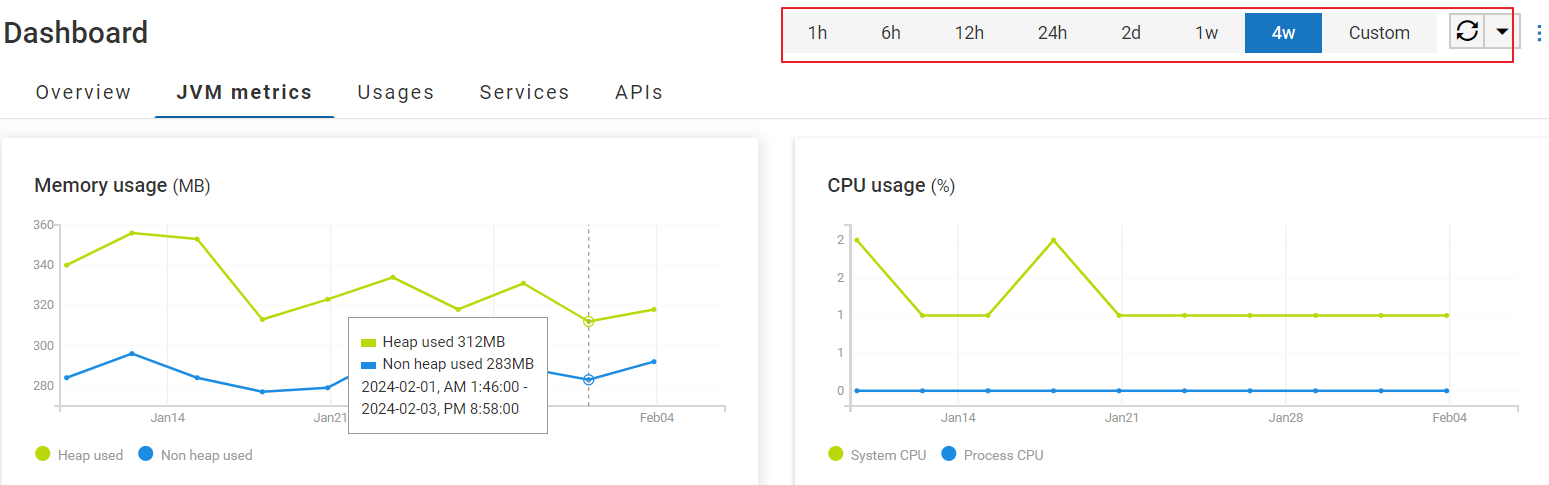The image size is (1549, 485).
Task: Open the APIs tab
Action: point(639,93)
